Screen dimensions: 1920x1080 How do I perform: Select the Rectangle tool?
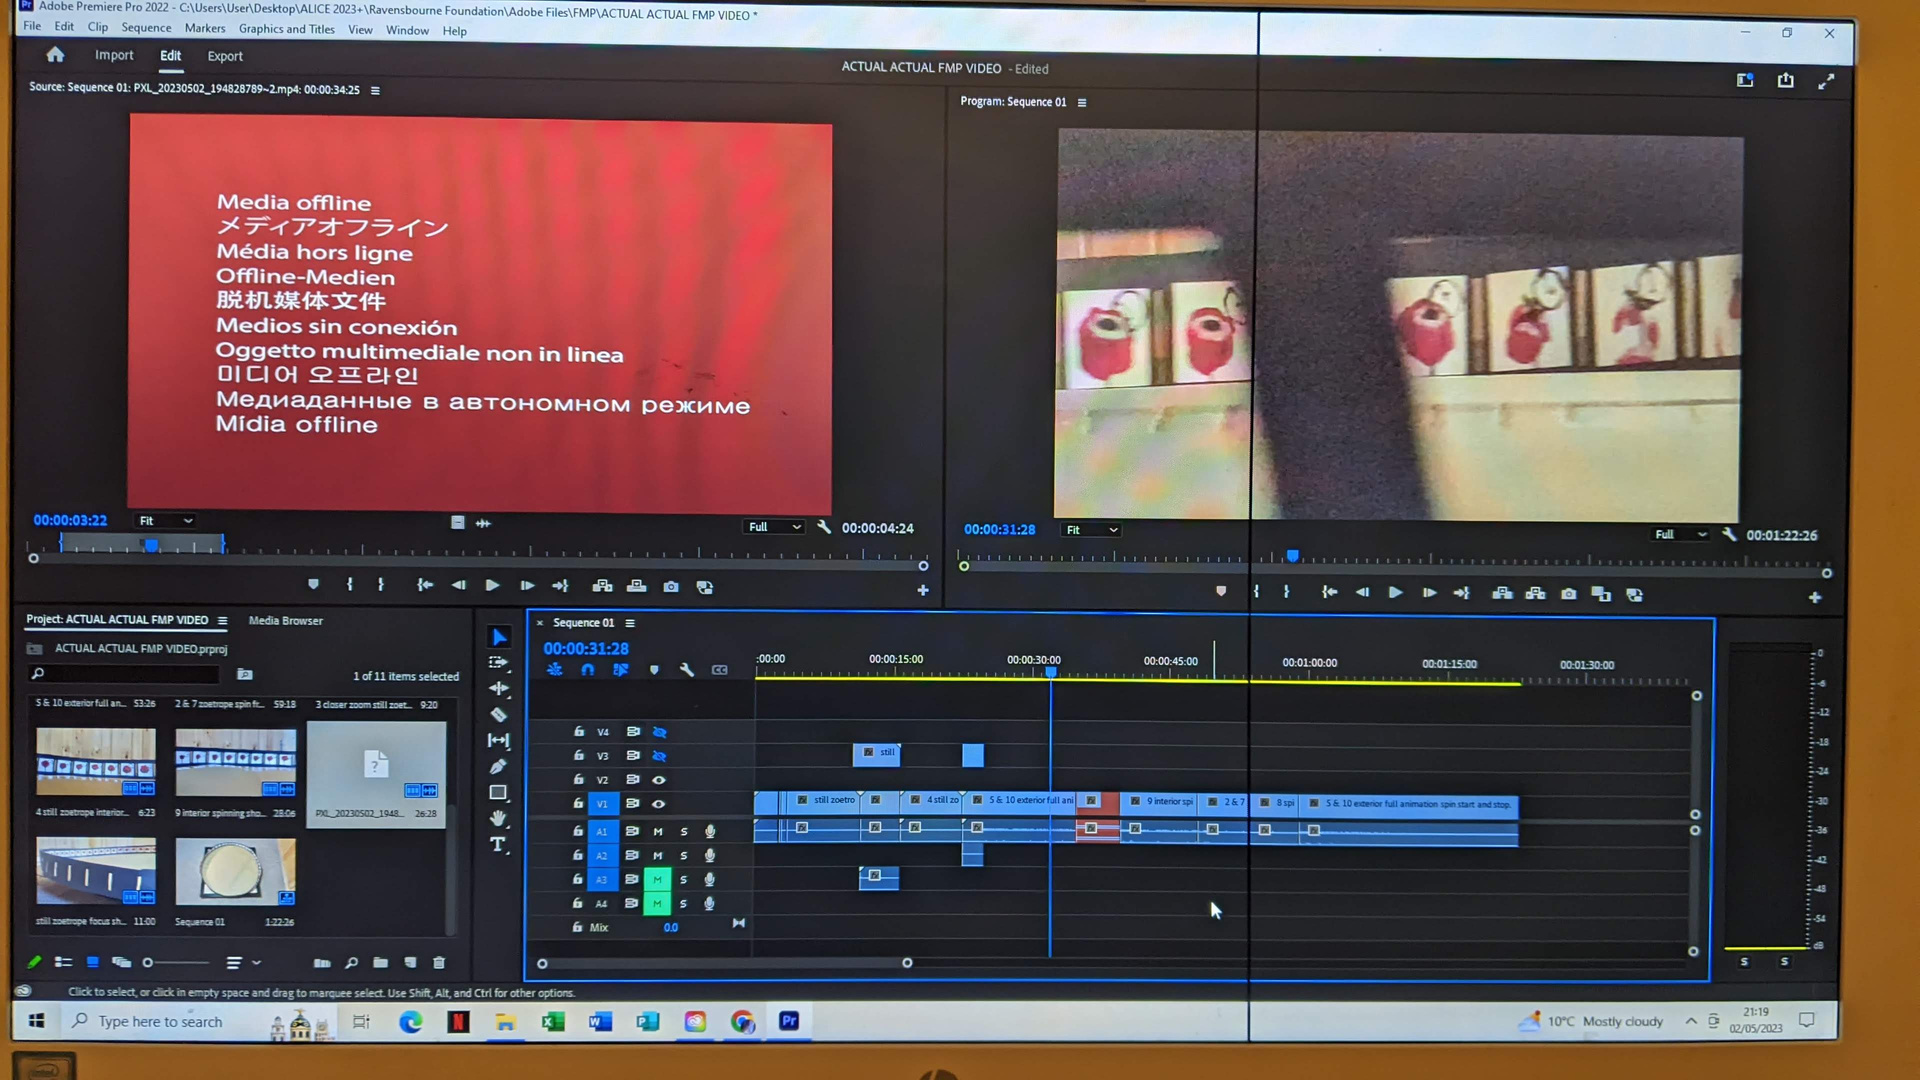pos(498,792)
